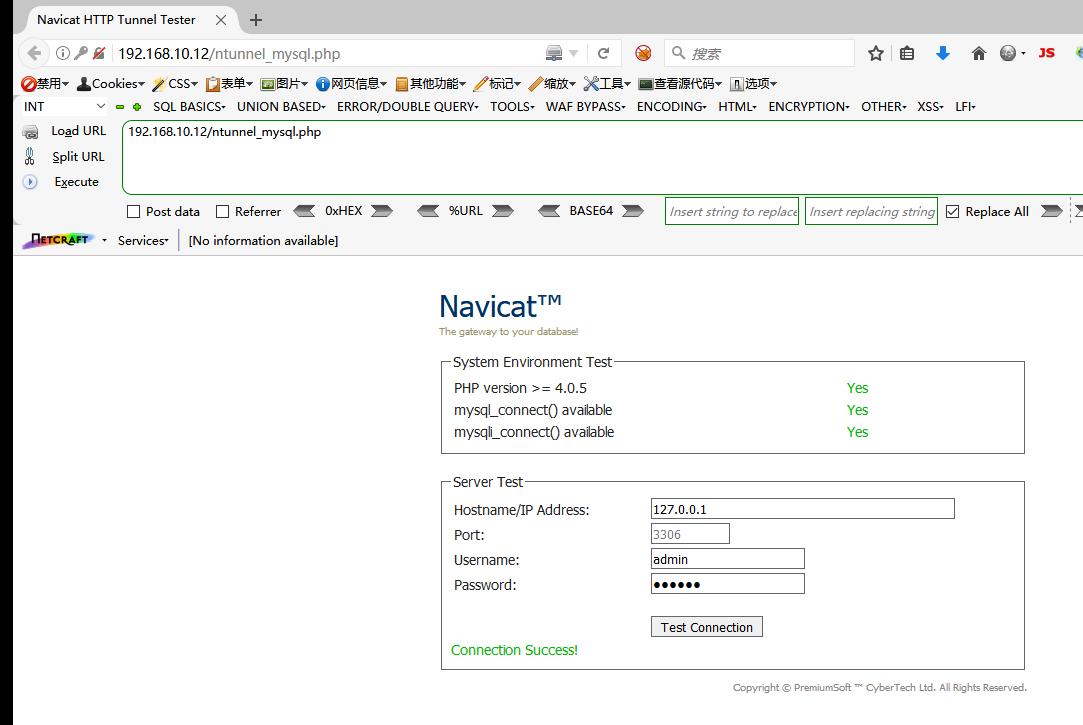Open the TOOLS menu in HackBar
1083x725 pixels.
click(x=512, y=106)
